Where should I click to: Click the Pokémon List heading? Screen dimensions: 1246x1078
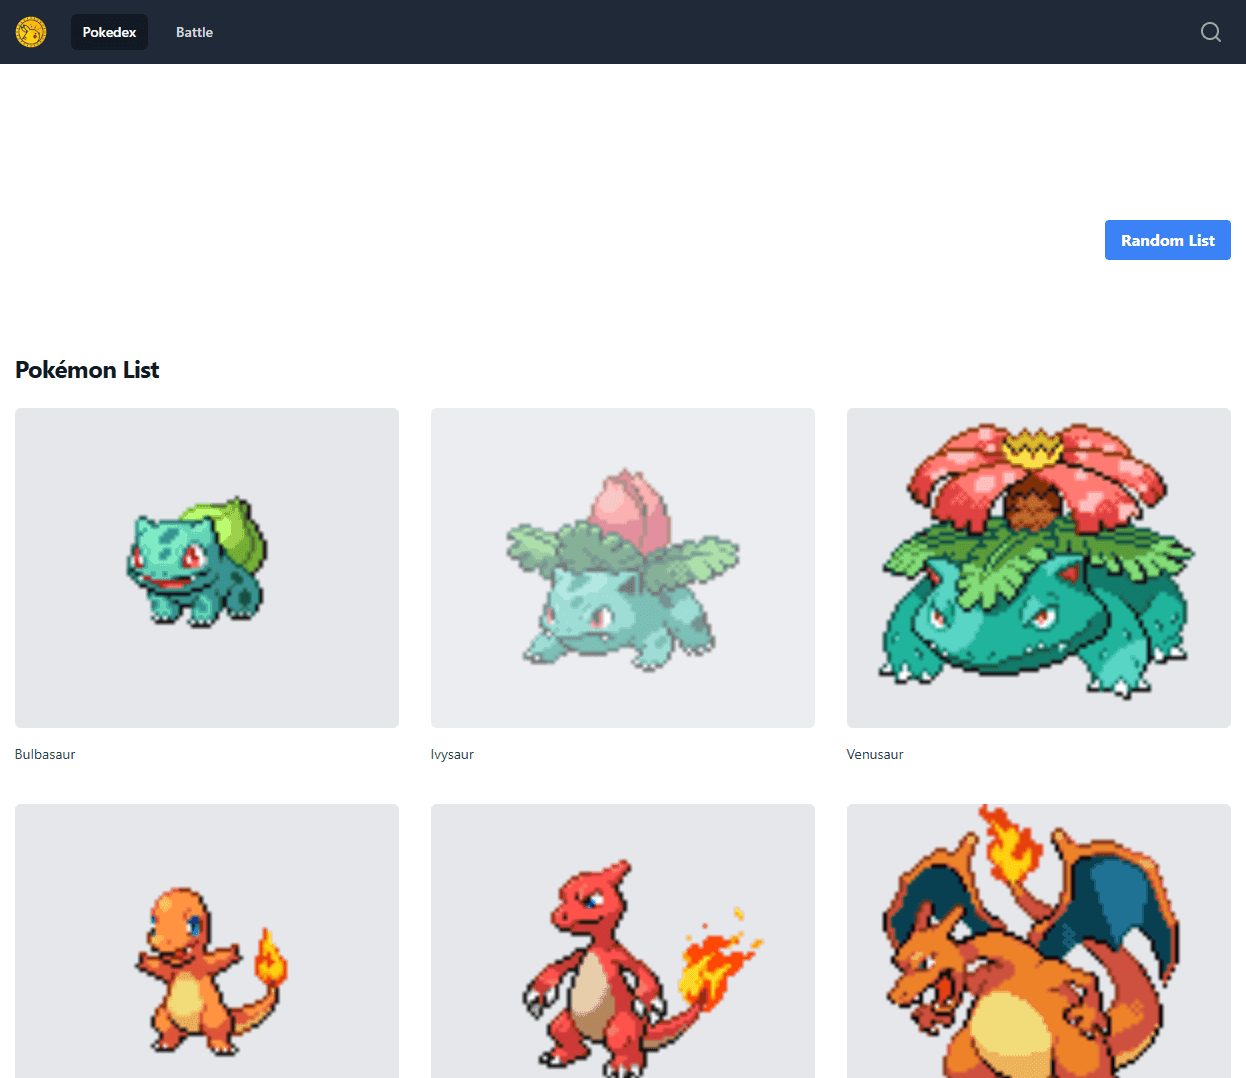coord(87,369)
